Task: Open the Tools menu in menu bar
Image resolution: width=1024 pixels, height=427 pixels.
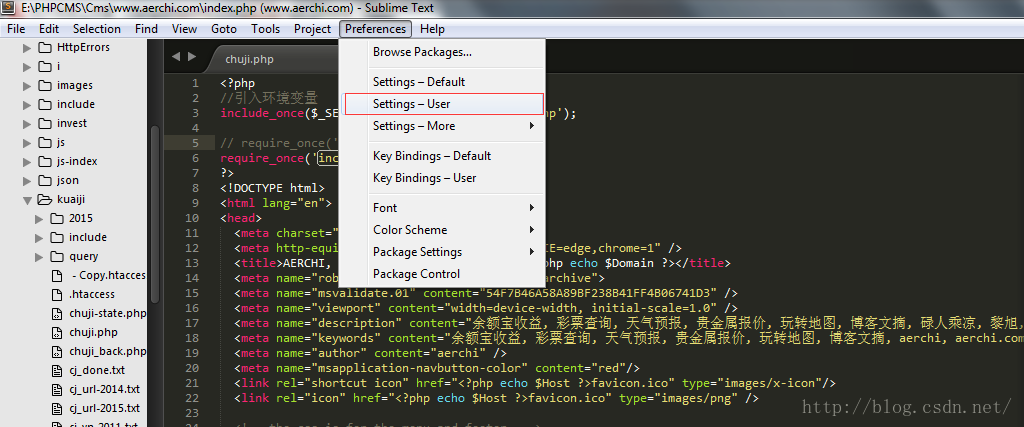Action: coord(265,29)
